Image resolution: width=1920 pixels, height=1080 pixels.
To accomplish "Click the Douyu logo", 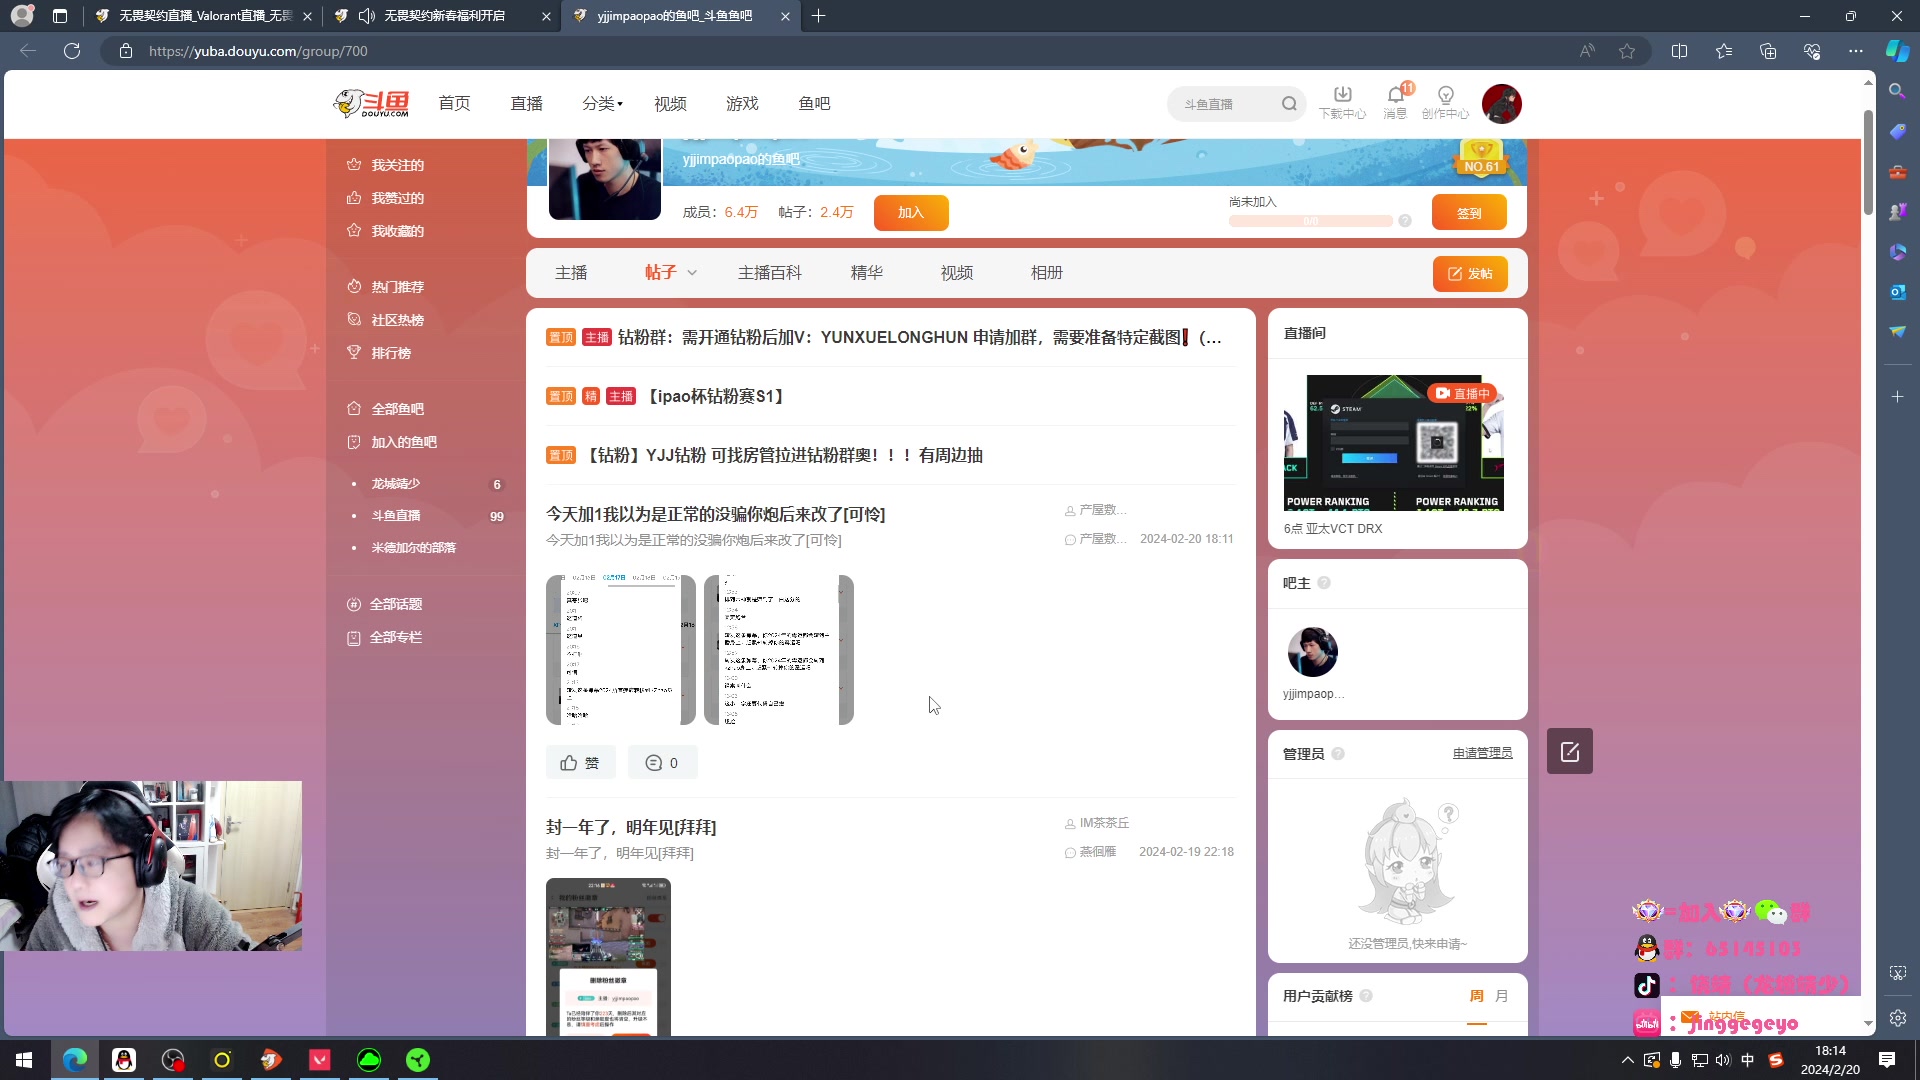I will [x=371, y=103].
